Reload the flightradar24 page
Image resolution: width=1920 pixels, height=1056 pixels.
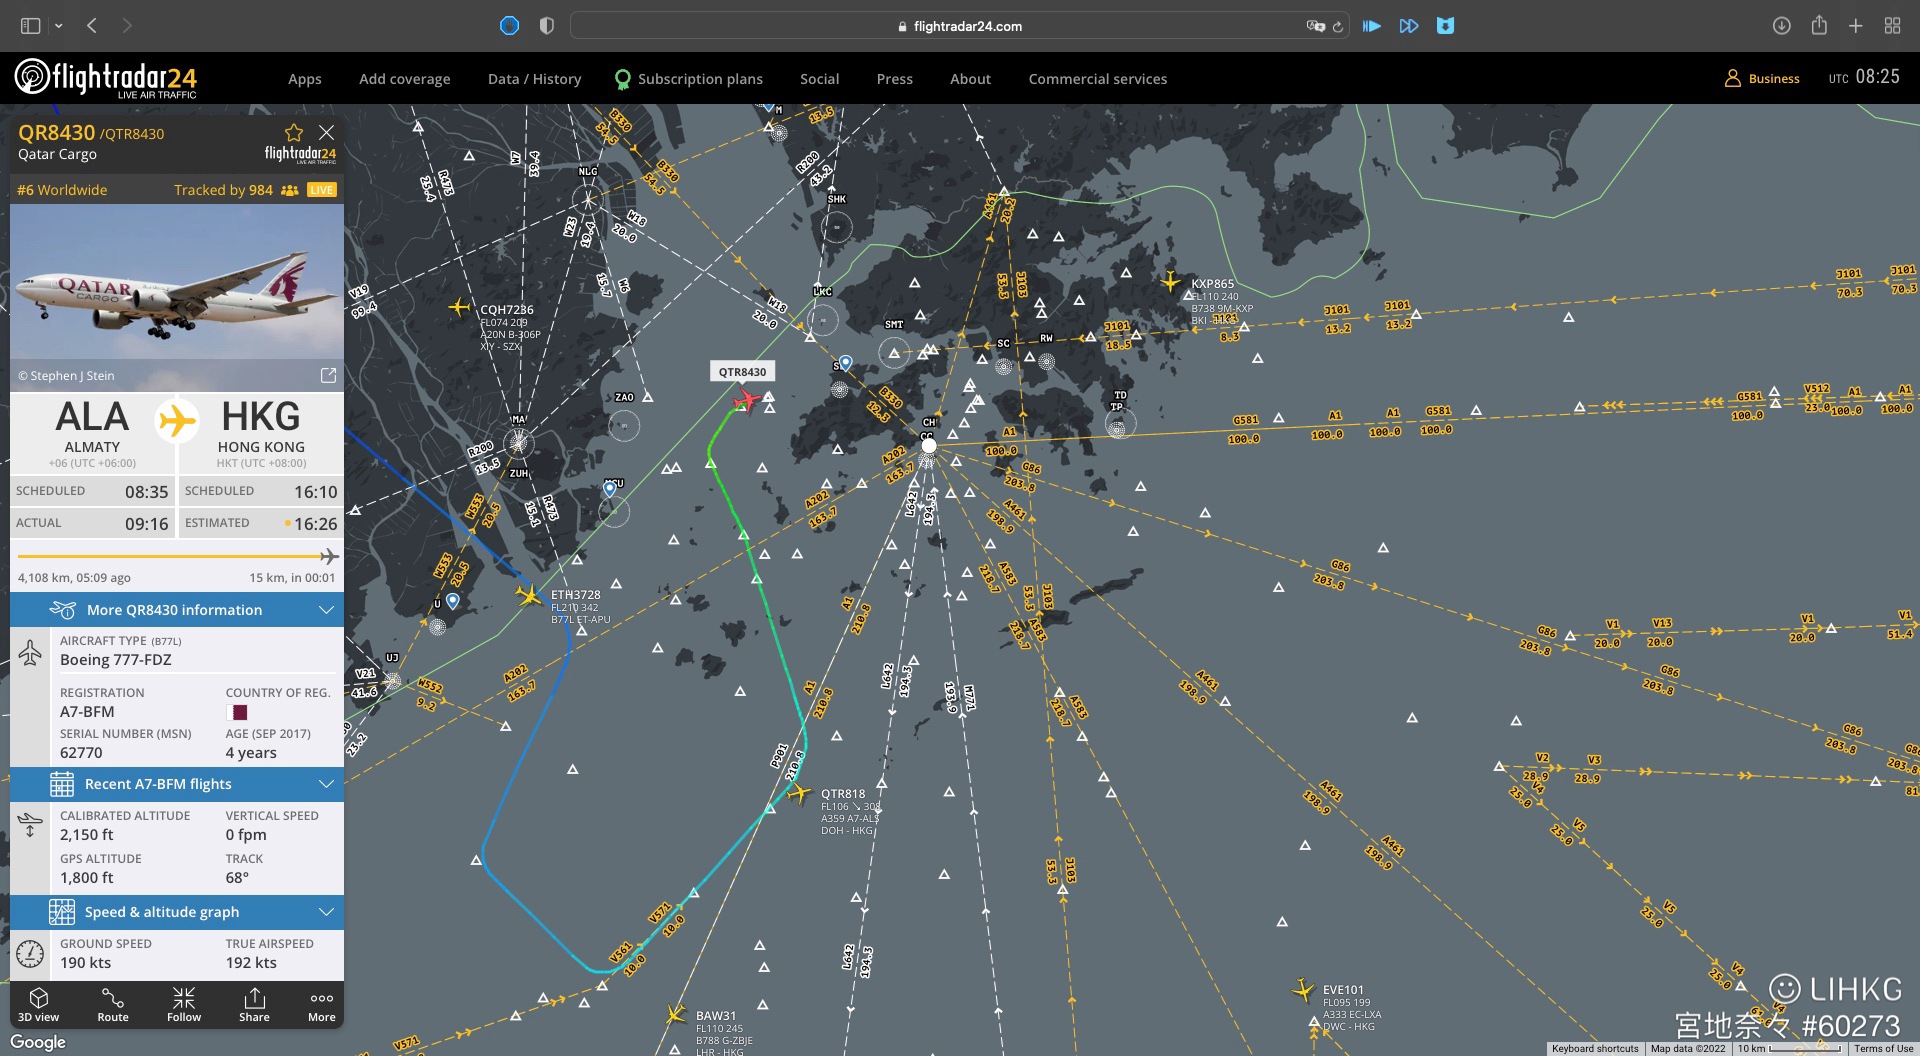1338,26
